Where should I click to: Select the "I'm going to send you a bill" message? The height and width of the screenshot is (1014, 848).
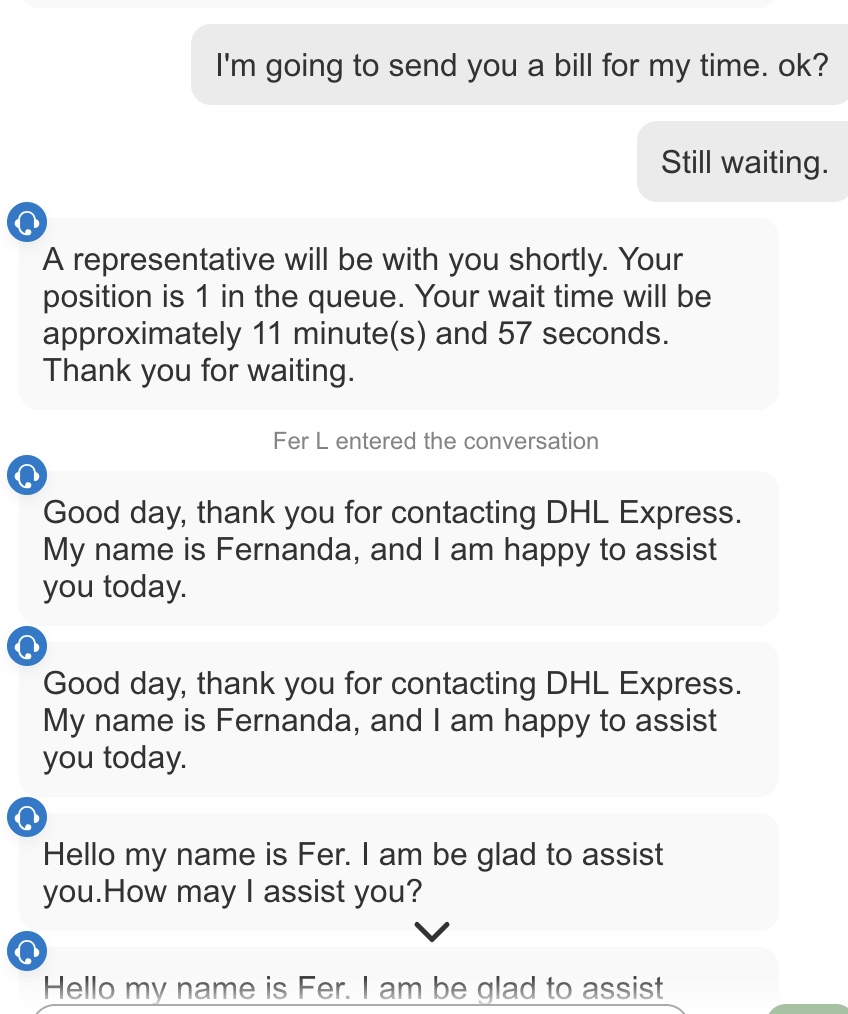click(x=519, y=65)
